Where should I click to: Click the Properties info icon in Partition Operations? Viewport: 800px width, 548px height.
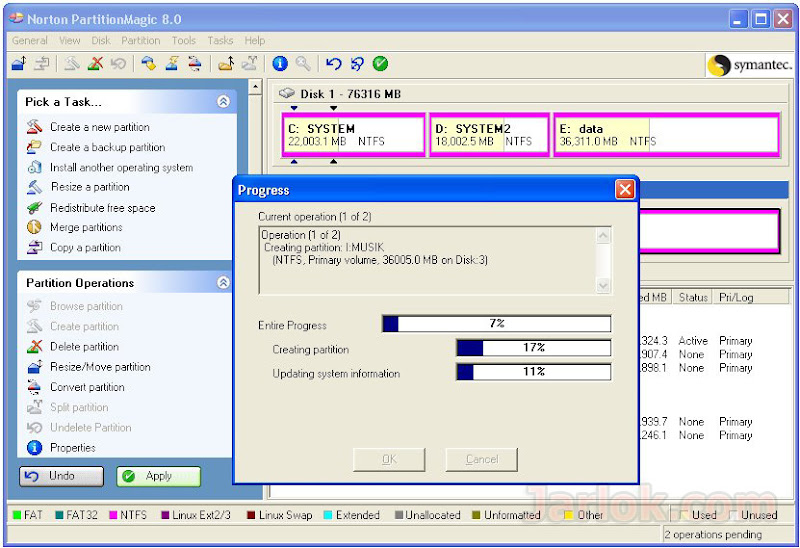tap(34, 447)
